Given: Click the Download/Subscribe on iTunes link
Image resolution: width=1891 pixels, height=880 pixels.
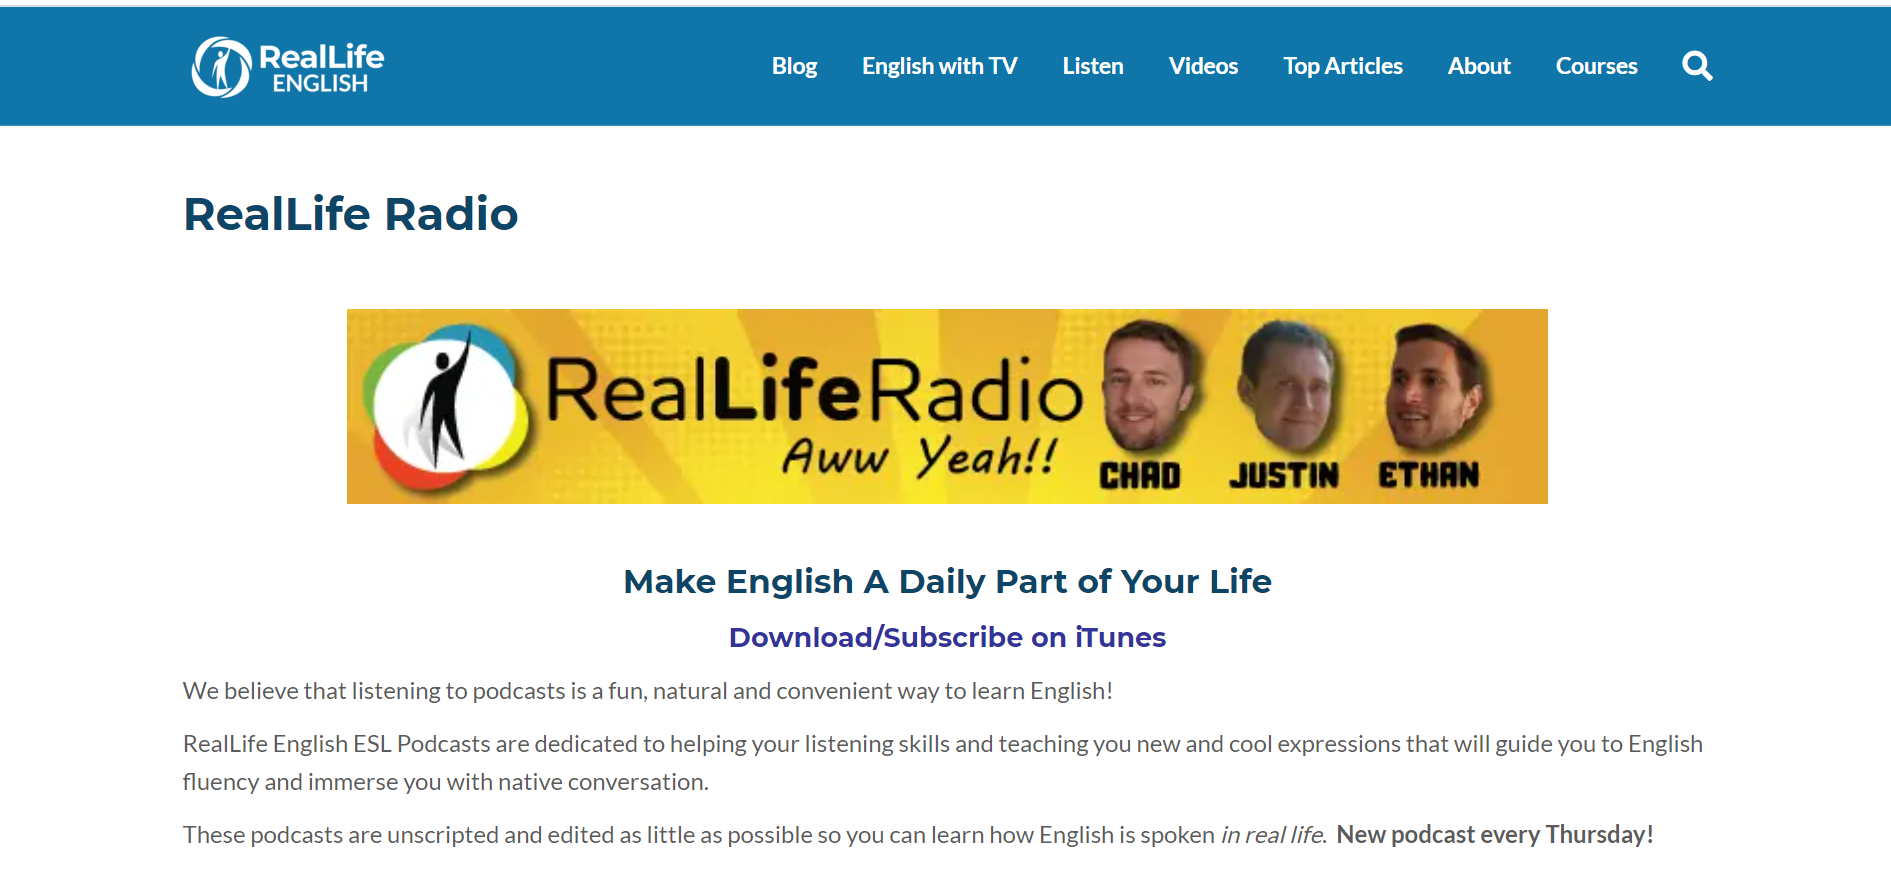Looking at the screenshot, I should click(x=947, y=637).
